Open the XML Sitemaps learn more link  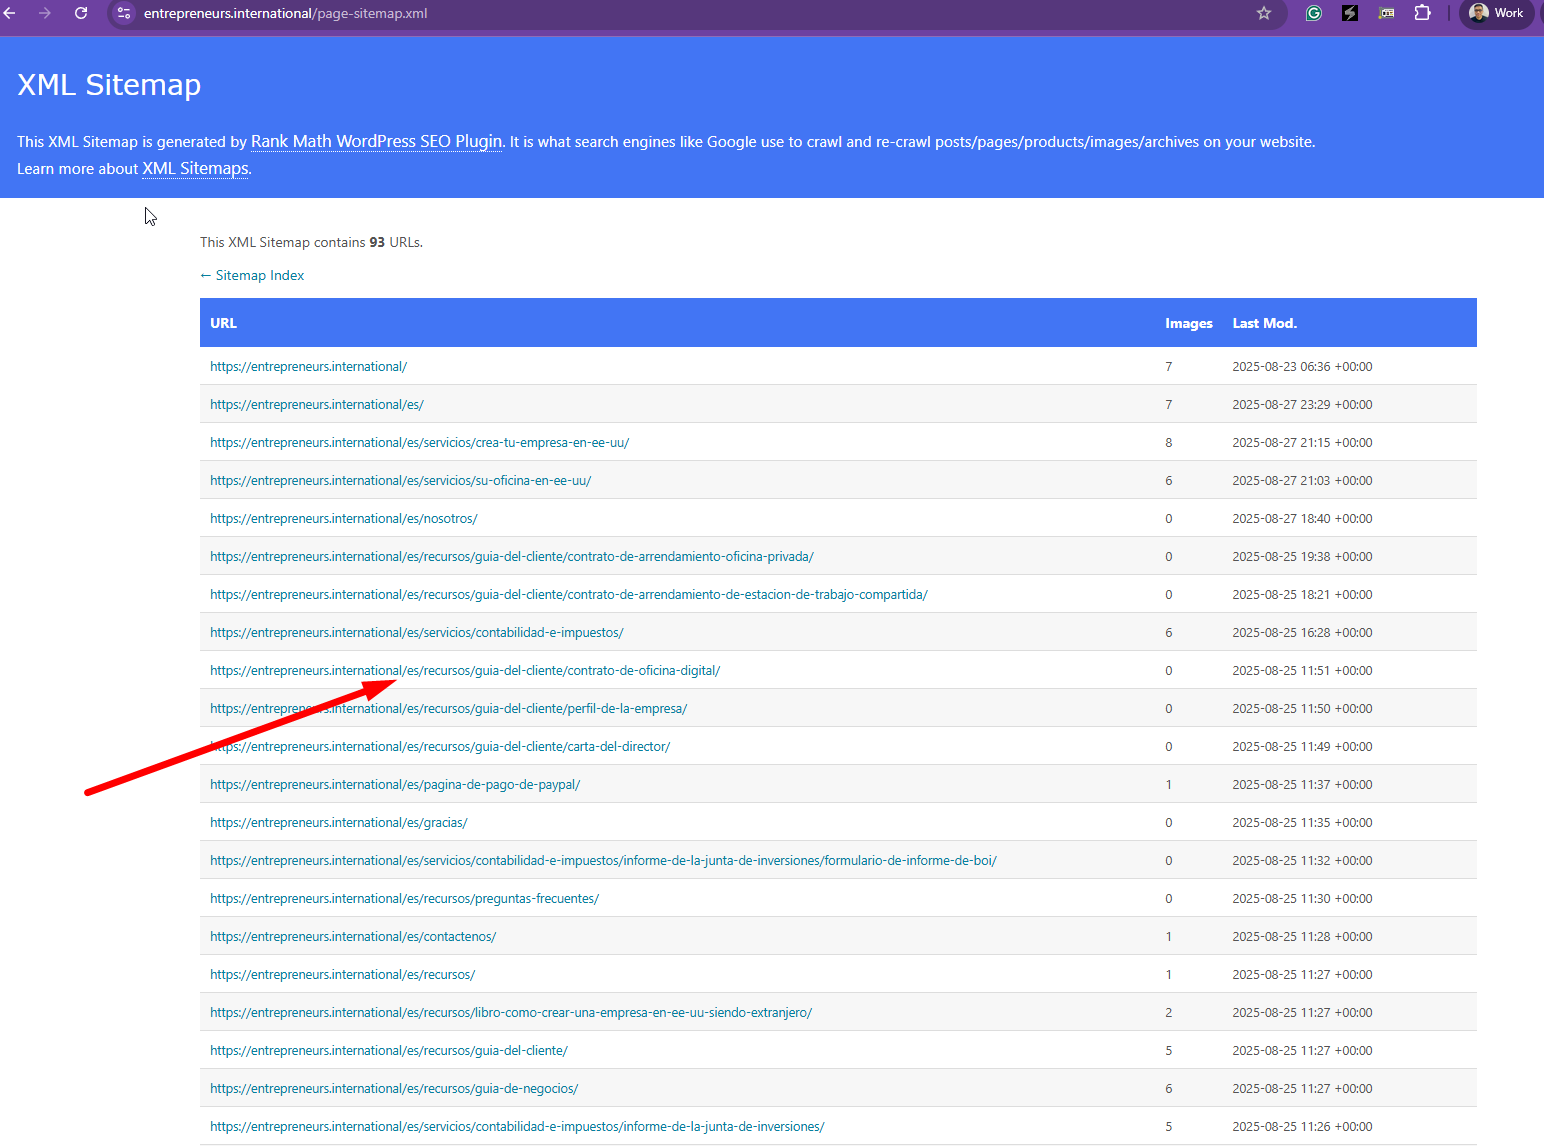[195, 168]
